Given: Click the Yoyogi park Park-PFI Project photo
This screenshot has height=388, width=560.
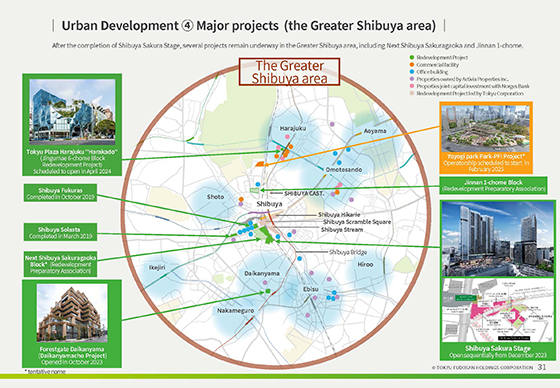Looking at the screenshot, I should (x=486, y=129).
